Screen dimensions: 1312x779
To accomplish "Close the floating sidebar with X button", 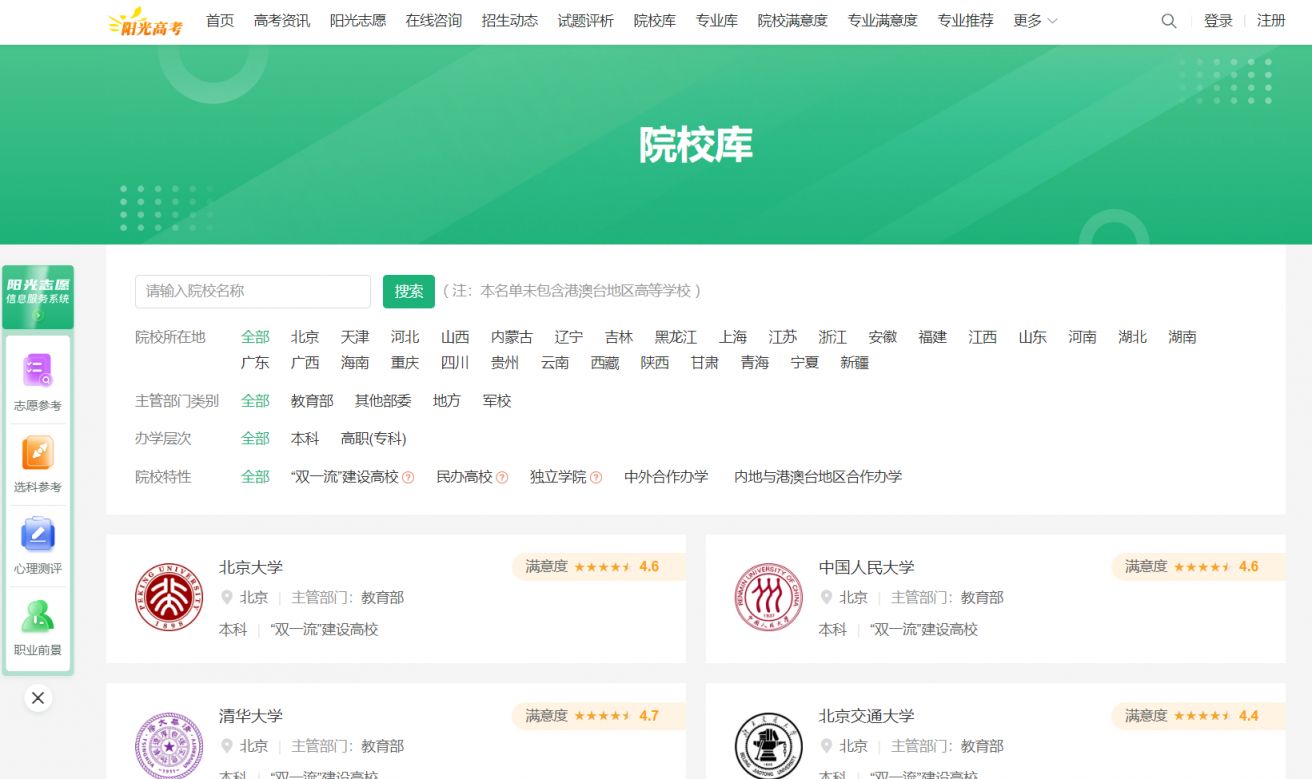I will click(38, 698).
